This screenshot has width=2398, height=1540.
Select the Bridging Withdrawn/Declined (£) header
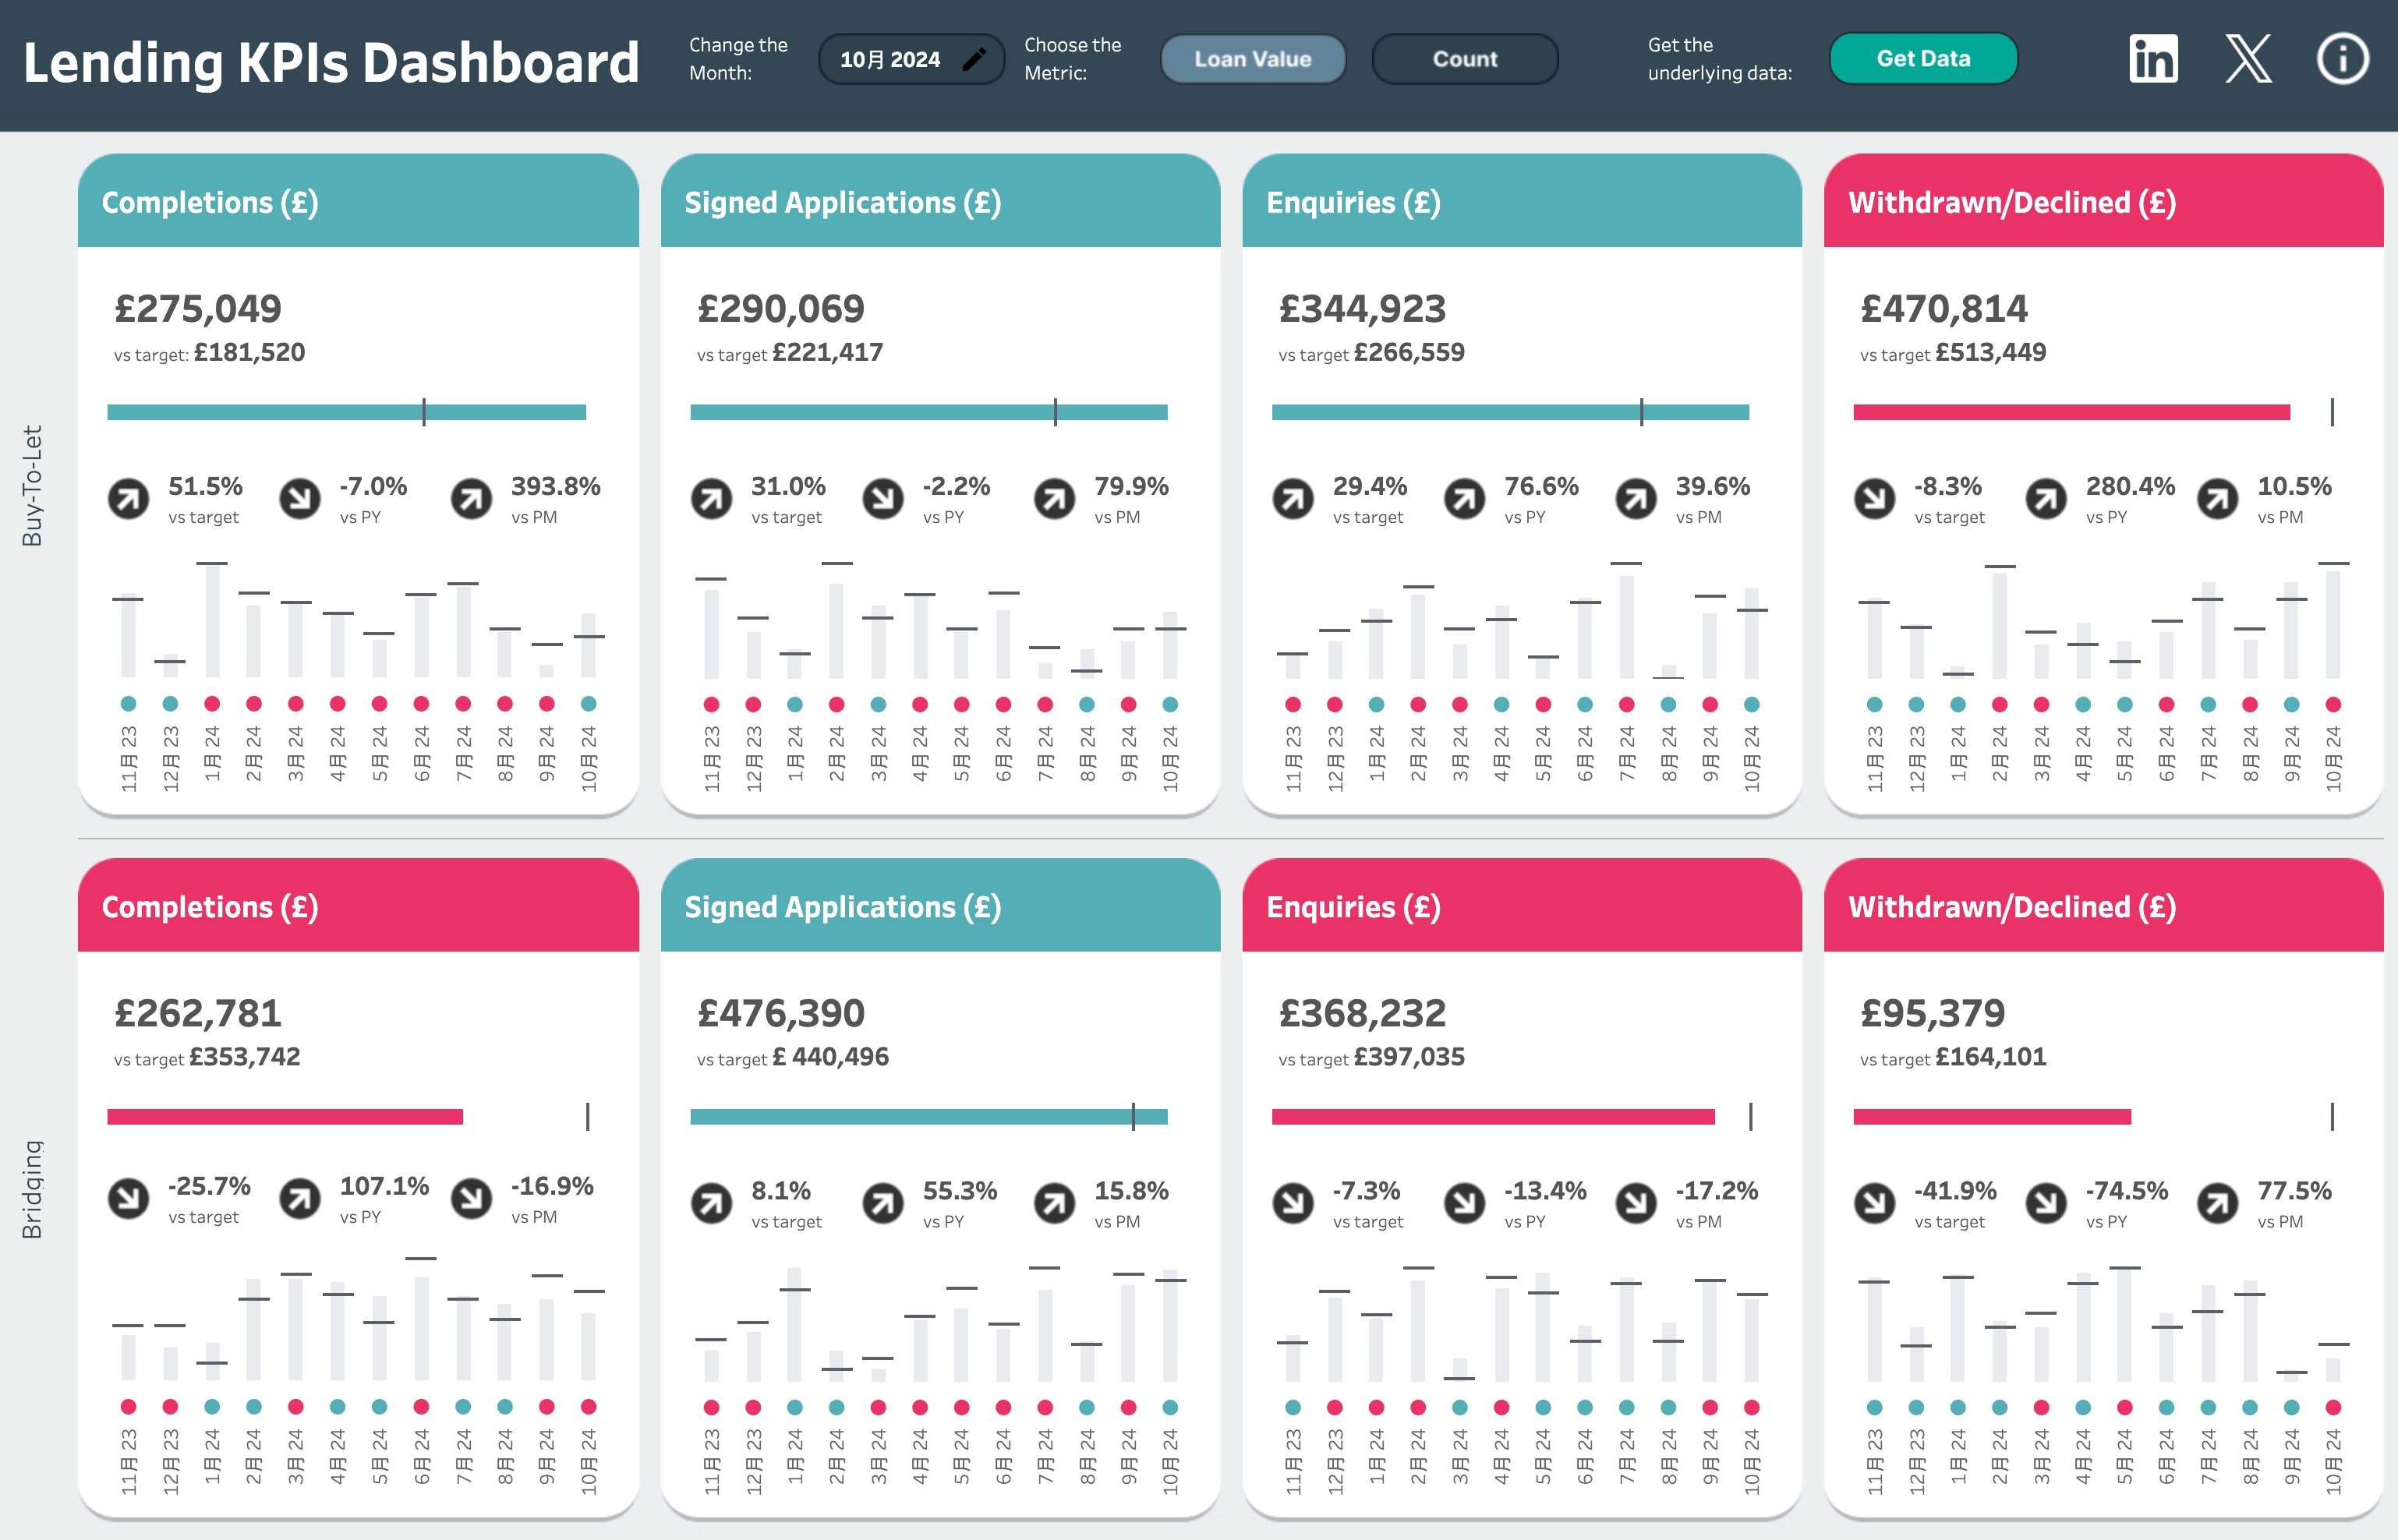(2102, 907)
